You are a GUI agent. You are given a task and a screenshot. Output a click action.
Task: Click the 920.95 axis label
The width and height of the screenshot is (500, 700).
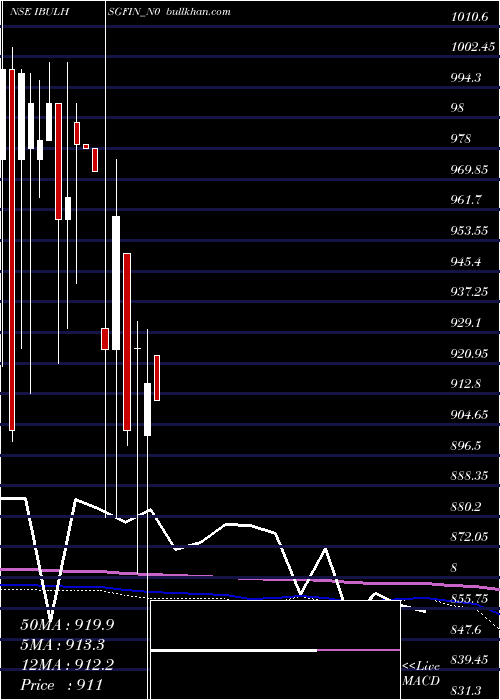[x=469, y=354]
